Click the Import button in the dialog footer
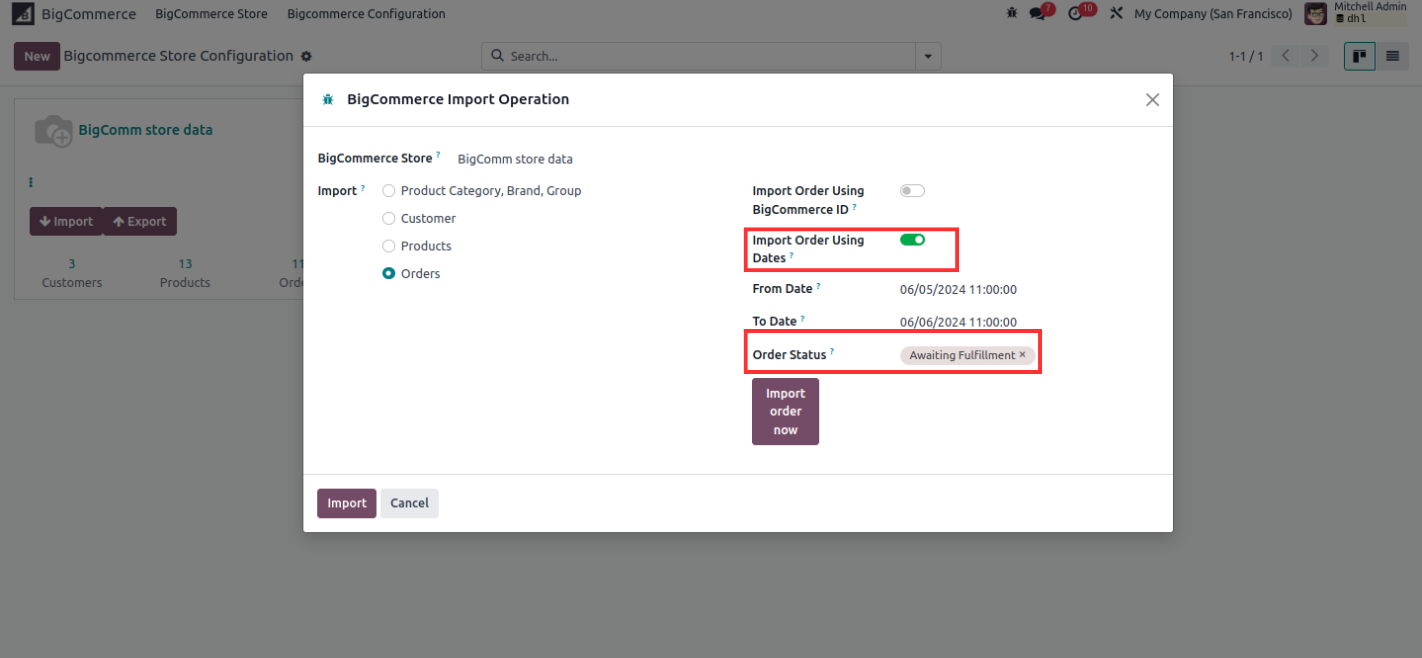The width and height of the screenshot is (1422, 658). pos(347,503)
